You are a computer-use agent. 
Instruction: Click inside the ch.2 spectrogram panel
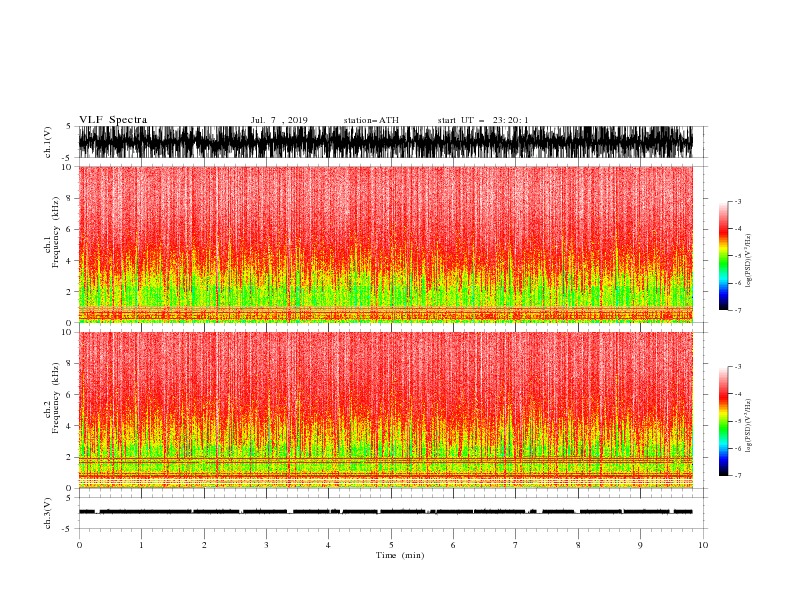pyautogui.click(x=385, y=410)
